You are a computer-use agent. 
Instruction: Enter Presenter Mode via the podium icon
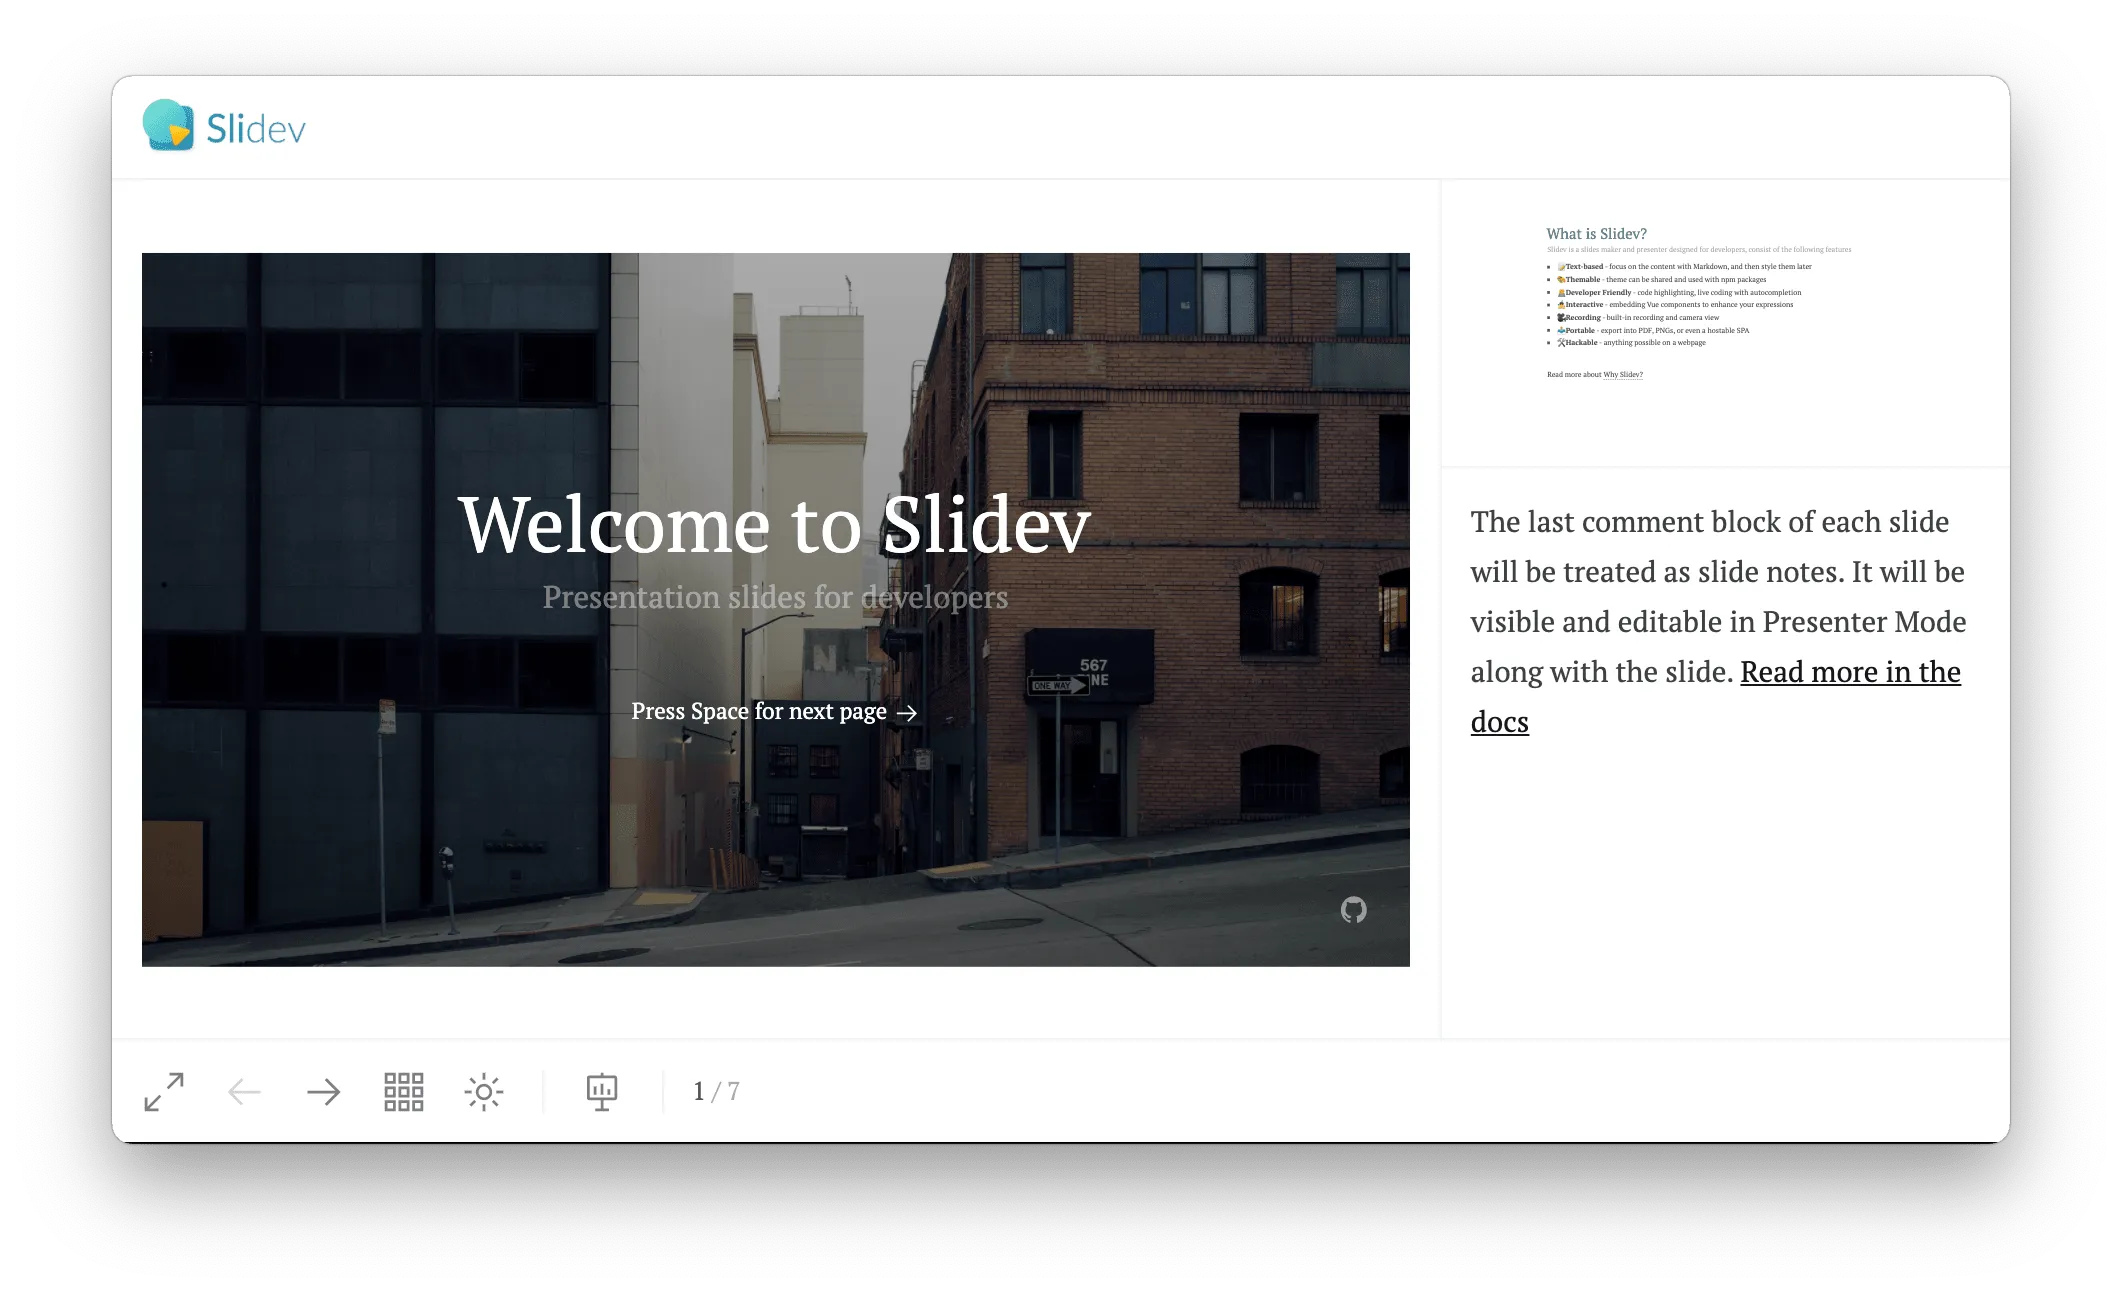click(601, 1091)
